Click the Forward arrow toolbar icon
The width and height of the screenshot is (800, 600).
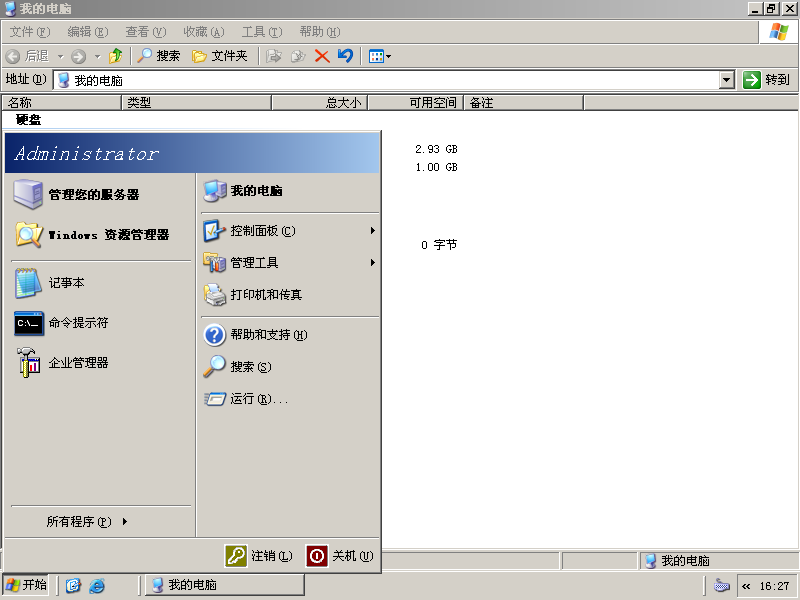click(x=78, y=56)
